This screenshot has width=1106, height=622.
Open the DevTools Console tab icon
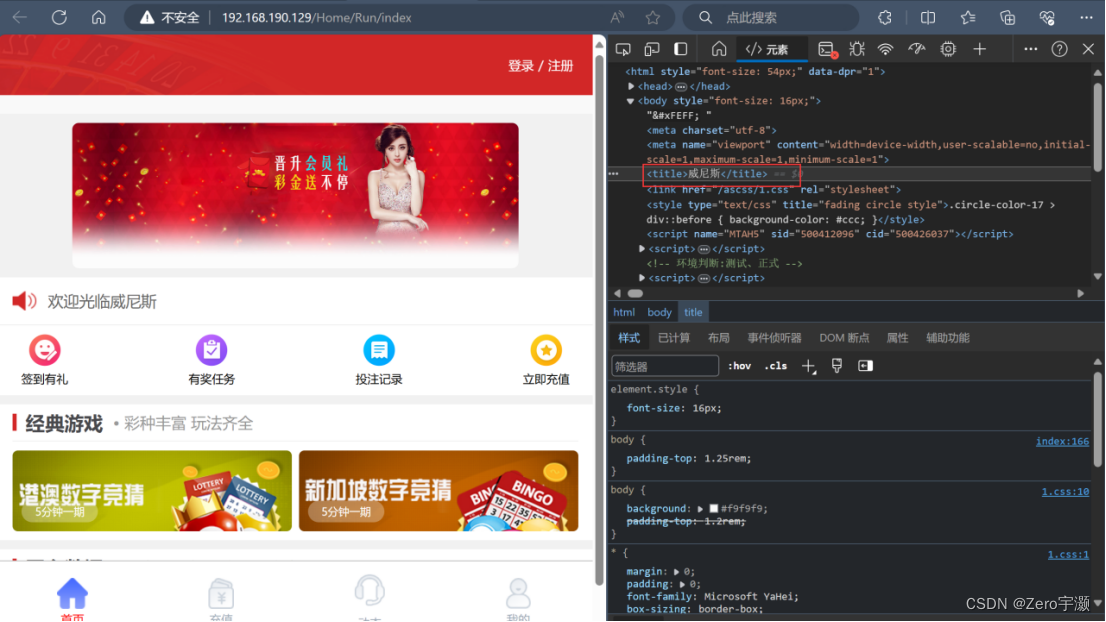coord(827,49)
